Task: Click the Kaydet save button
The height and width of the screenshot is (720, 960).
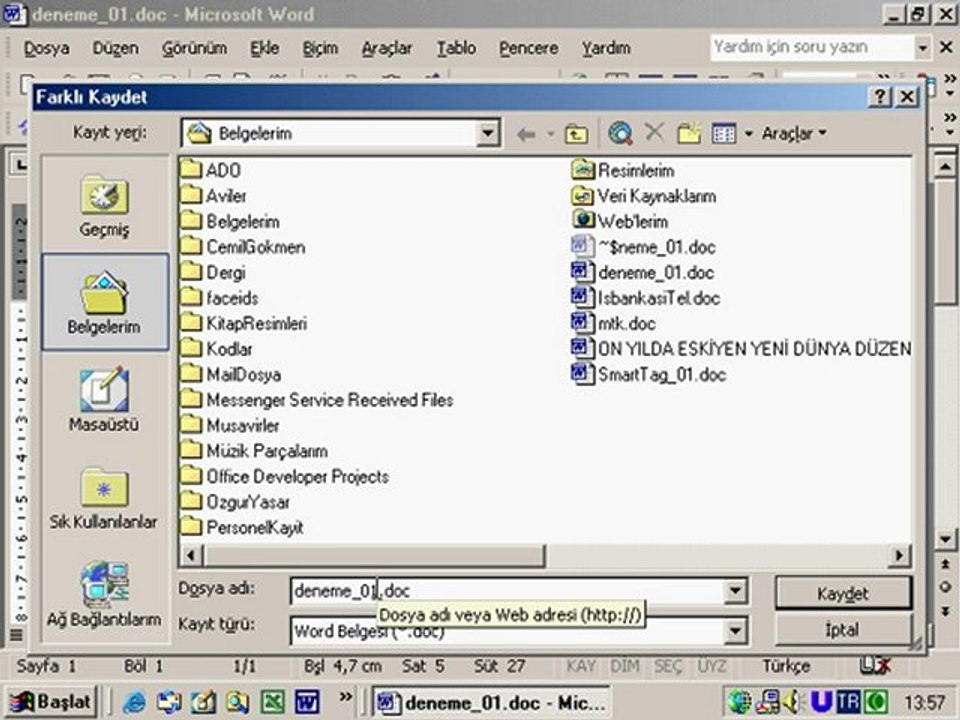Action: click(x=843, y=593)
